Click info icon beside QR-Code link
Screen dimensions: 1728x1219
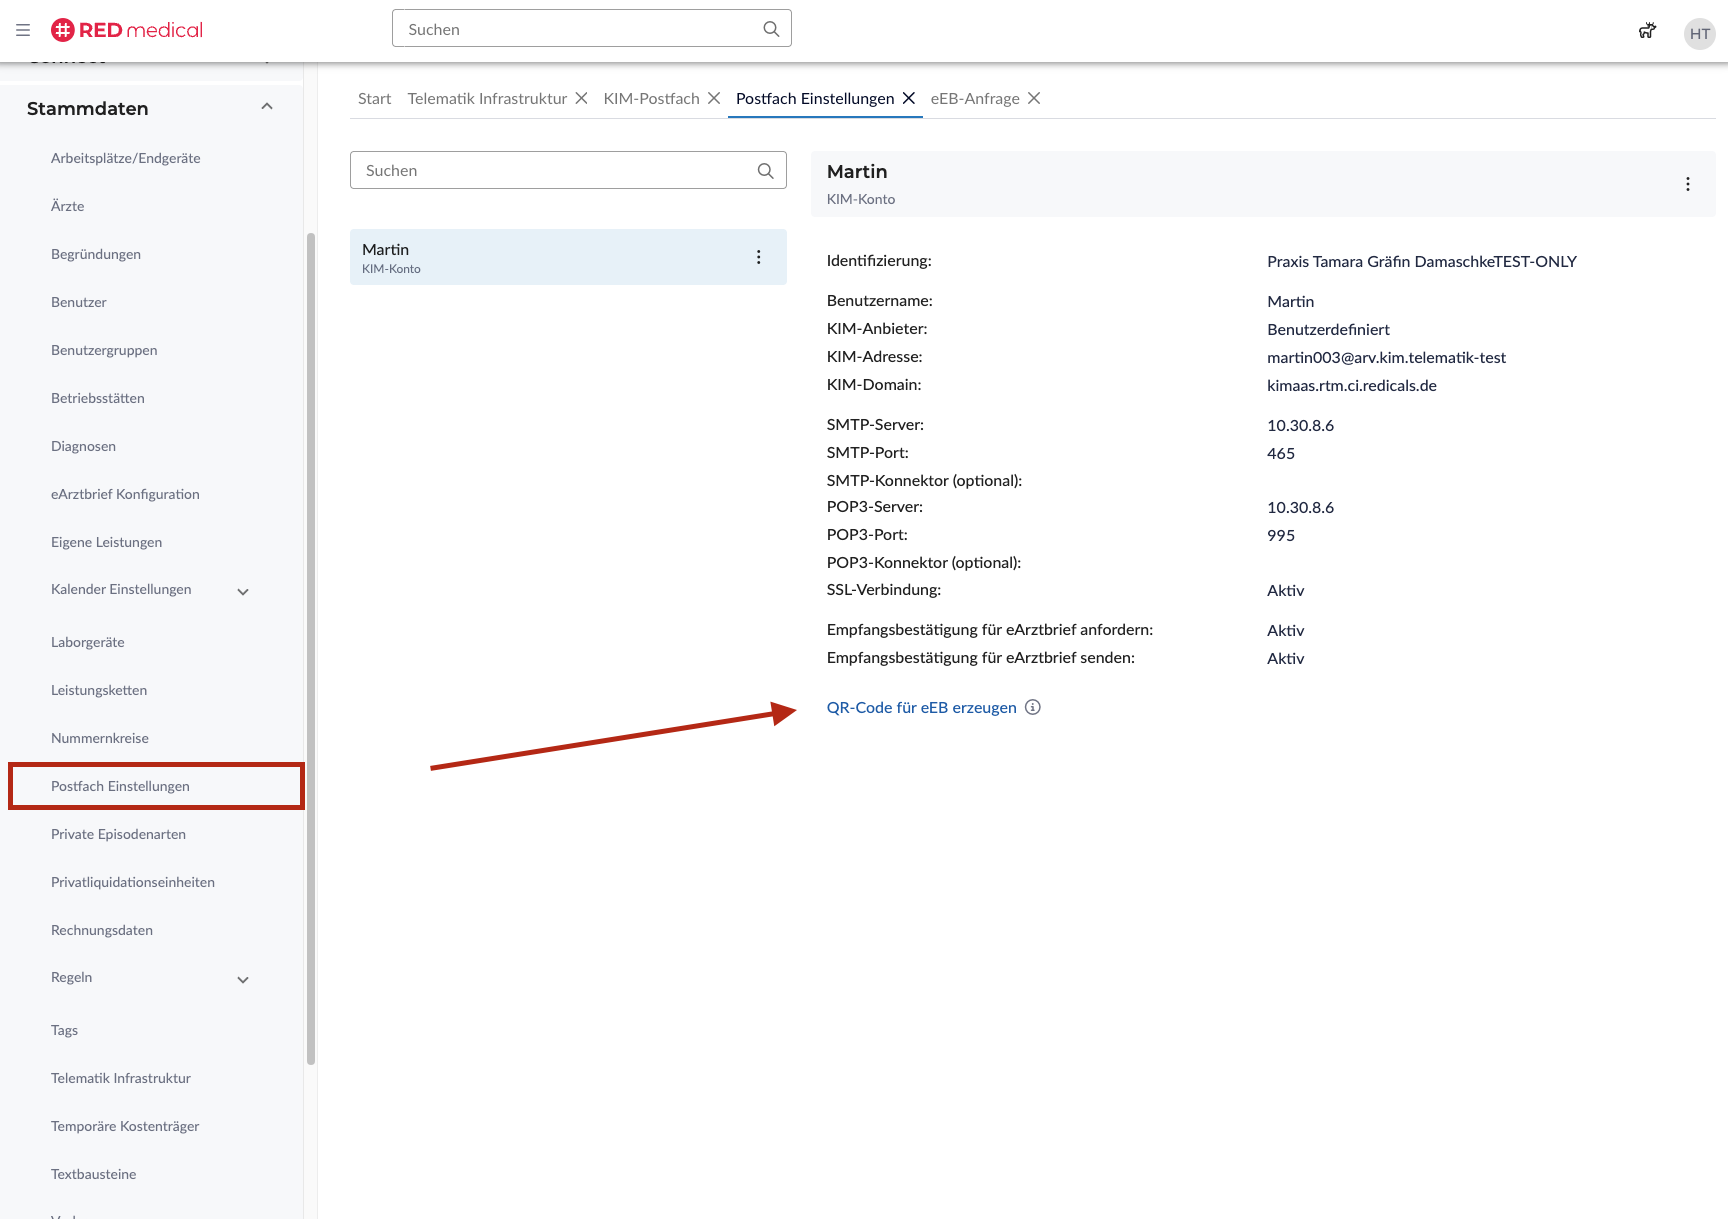click(1033, 707)
